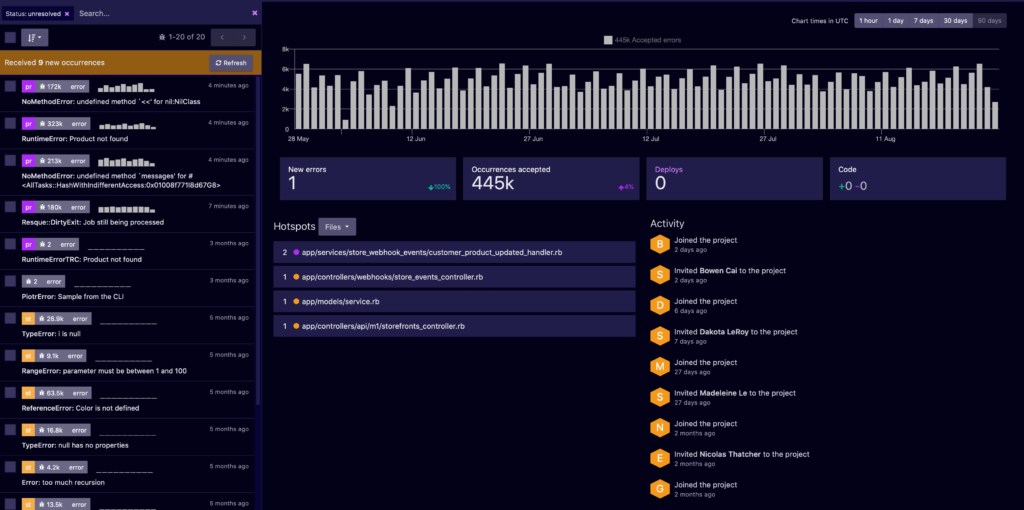Switch chart range to 7 days
The height and width of the screenshot is (510, 1024).
[x=923, y=21]
